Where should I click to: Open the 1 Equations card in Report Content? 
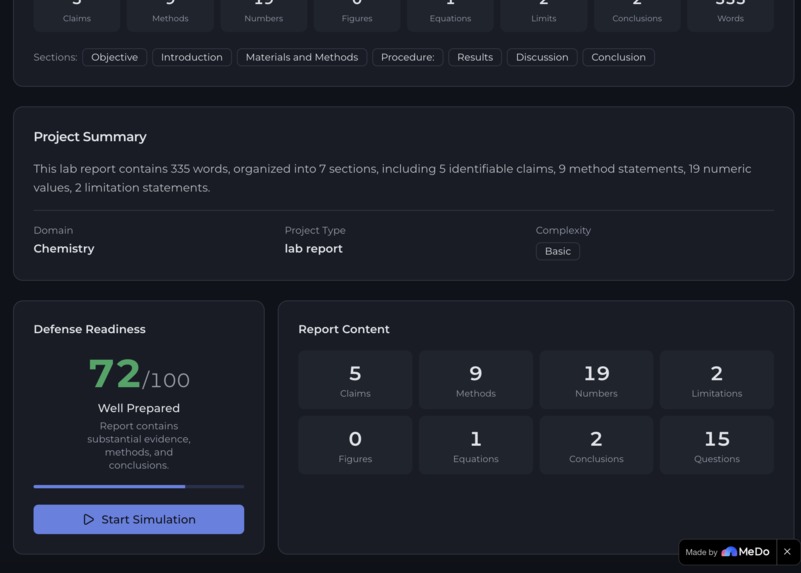476,445
